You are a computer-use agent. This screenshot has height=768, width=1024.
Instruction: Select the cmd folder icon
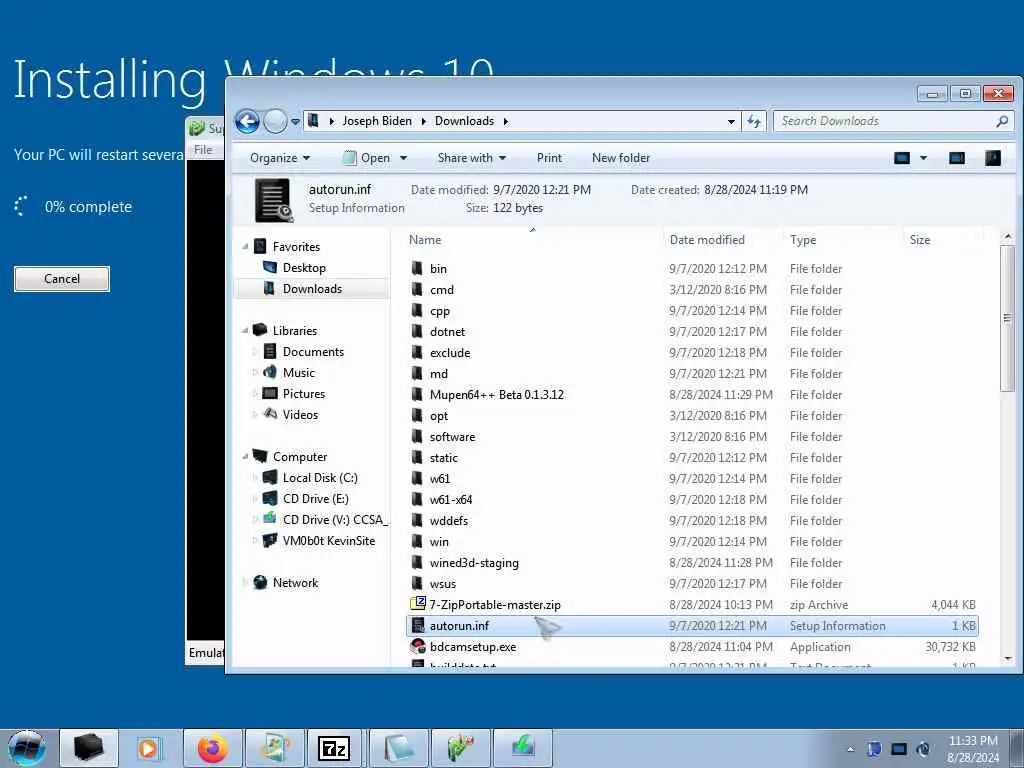(417, 289)
